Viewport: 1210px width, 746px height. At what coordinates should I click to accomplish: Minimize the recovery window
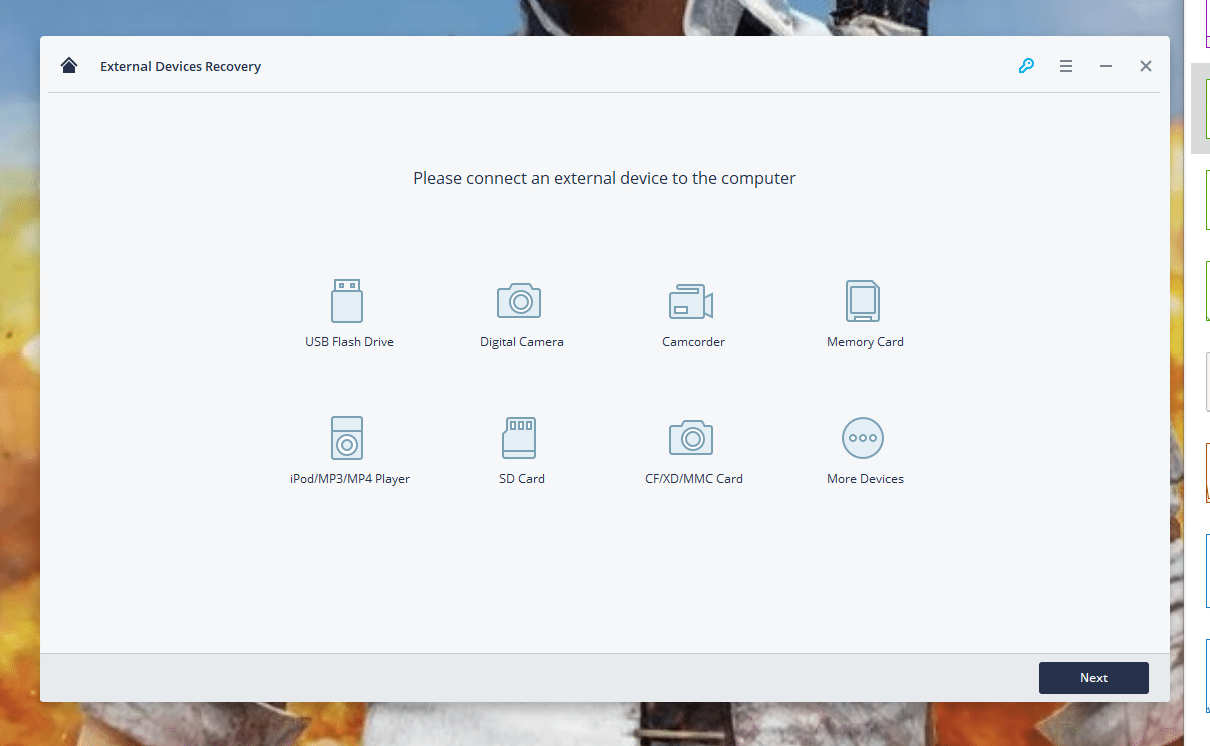1106,66
